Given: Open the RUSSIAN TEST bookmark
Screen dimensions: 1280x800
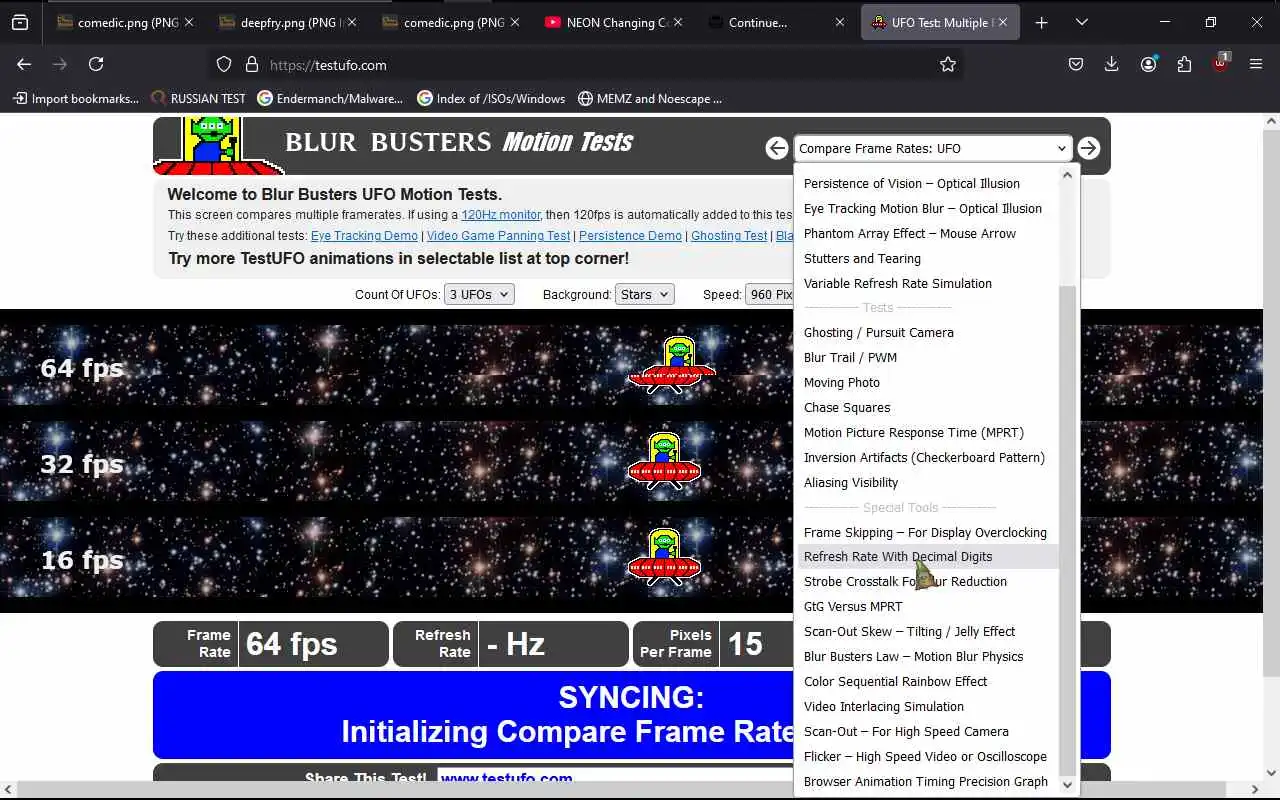Looking at the screenshot, I should click(x=198, y=98).
